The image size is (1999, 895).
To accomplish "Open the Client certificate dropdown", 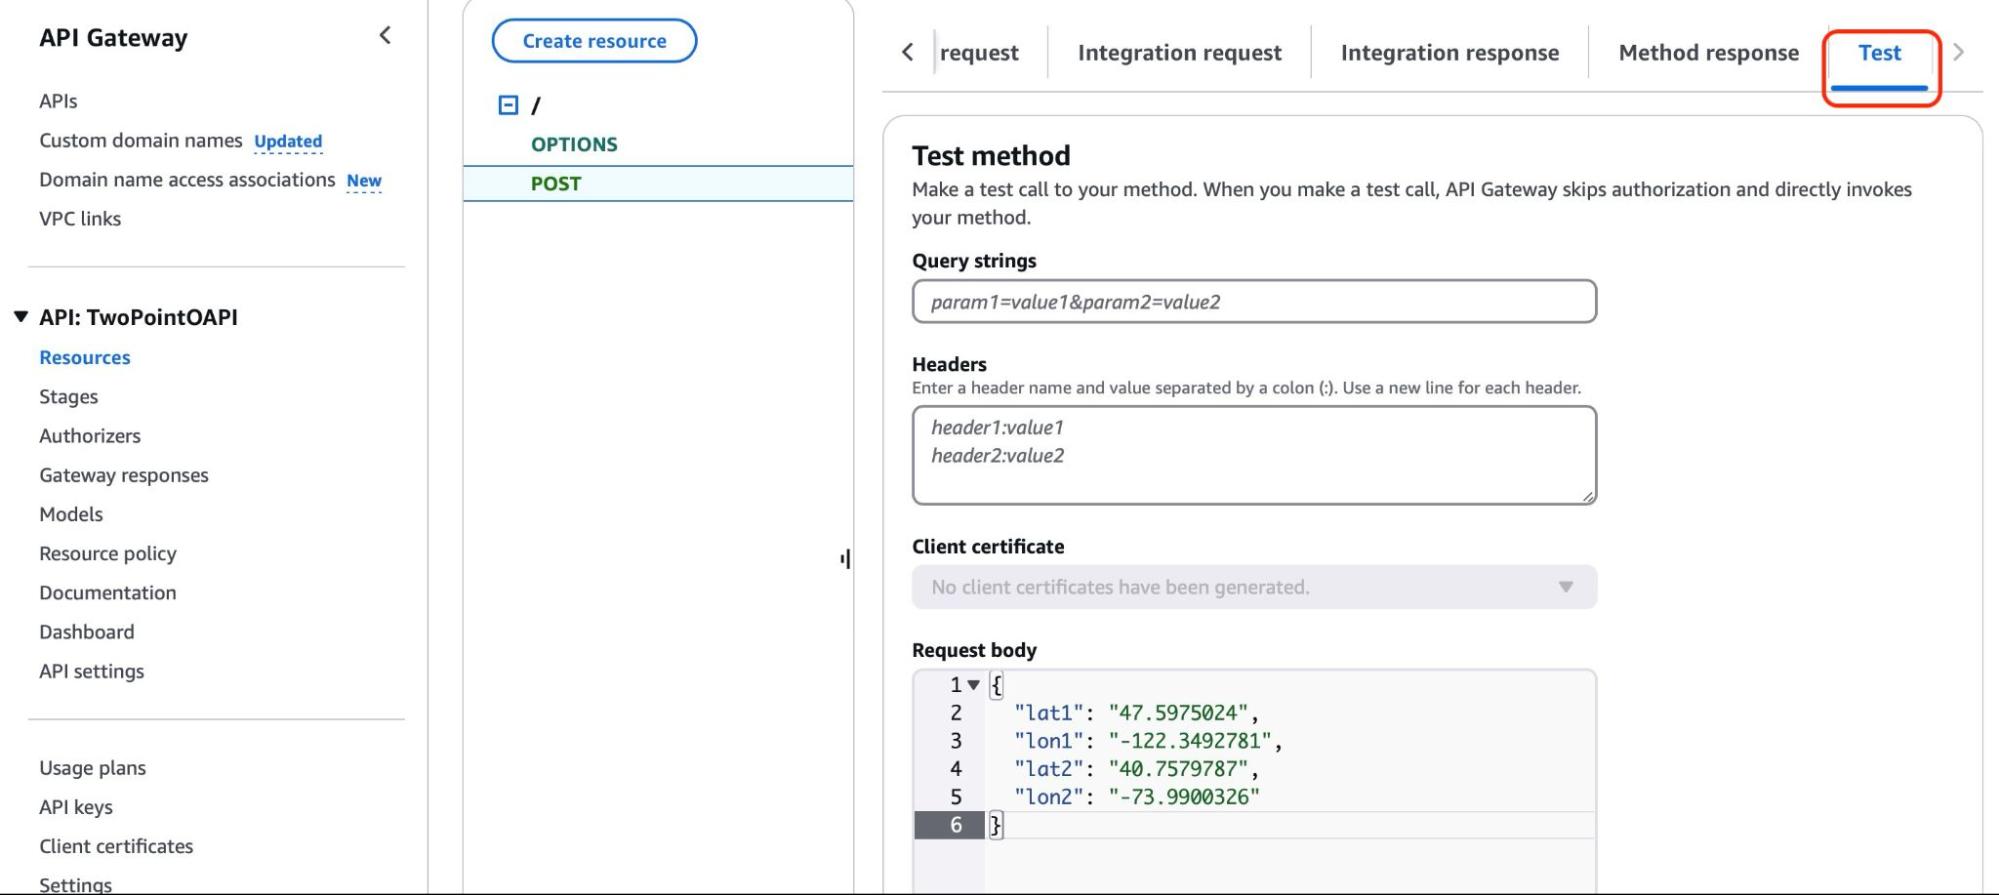I will [x=1254, y=587].
